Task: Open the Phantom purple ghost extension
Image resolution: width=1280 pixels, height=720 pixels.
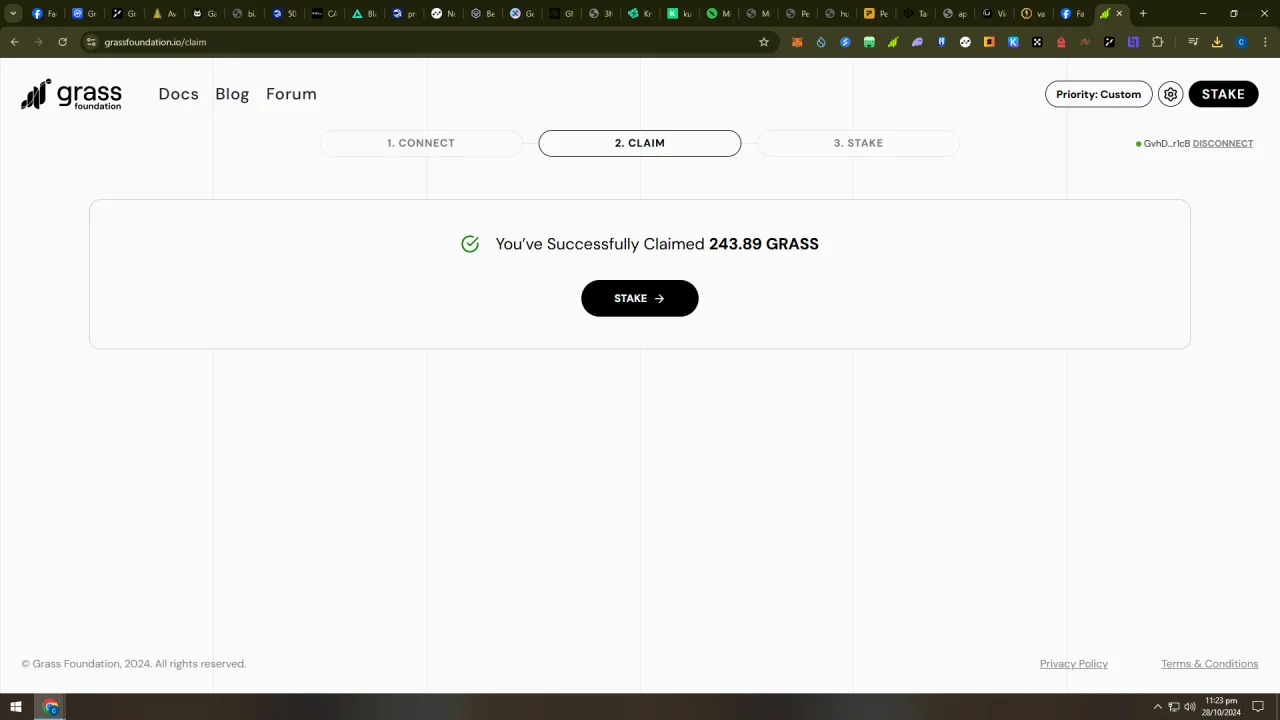Action: pyautogui.click(x=917, y=42)
